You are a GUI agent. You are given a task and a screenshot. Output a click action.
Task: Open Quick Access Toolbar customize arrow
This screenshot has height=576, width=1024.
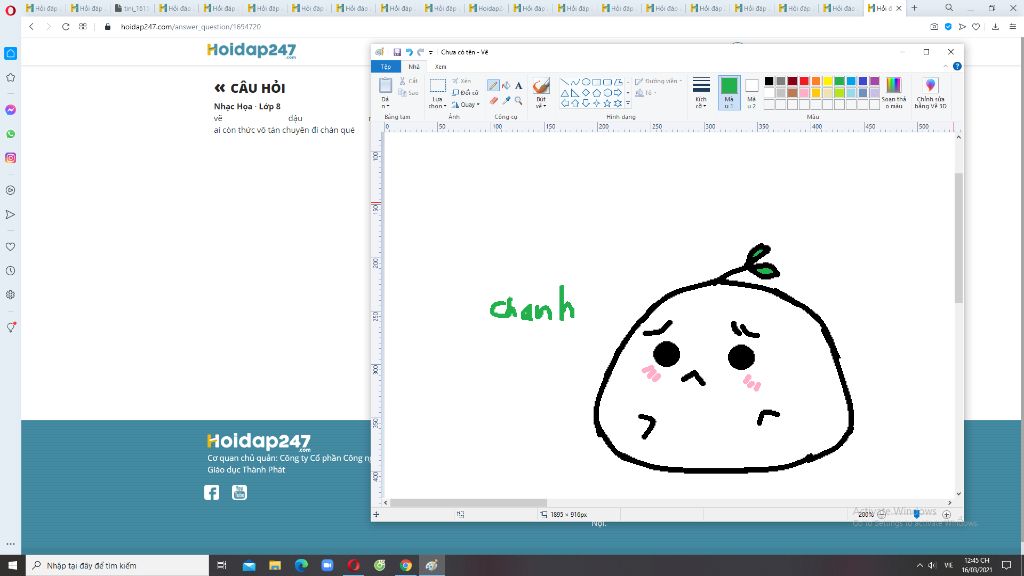(x=430, y=52)
